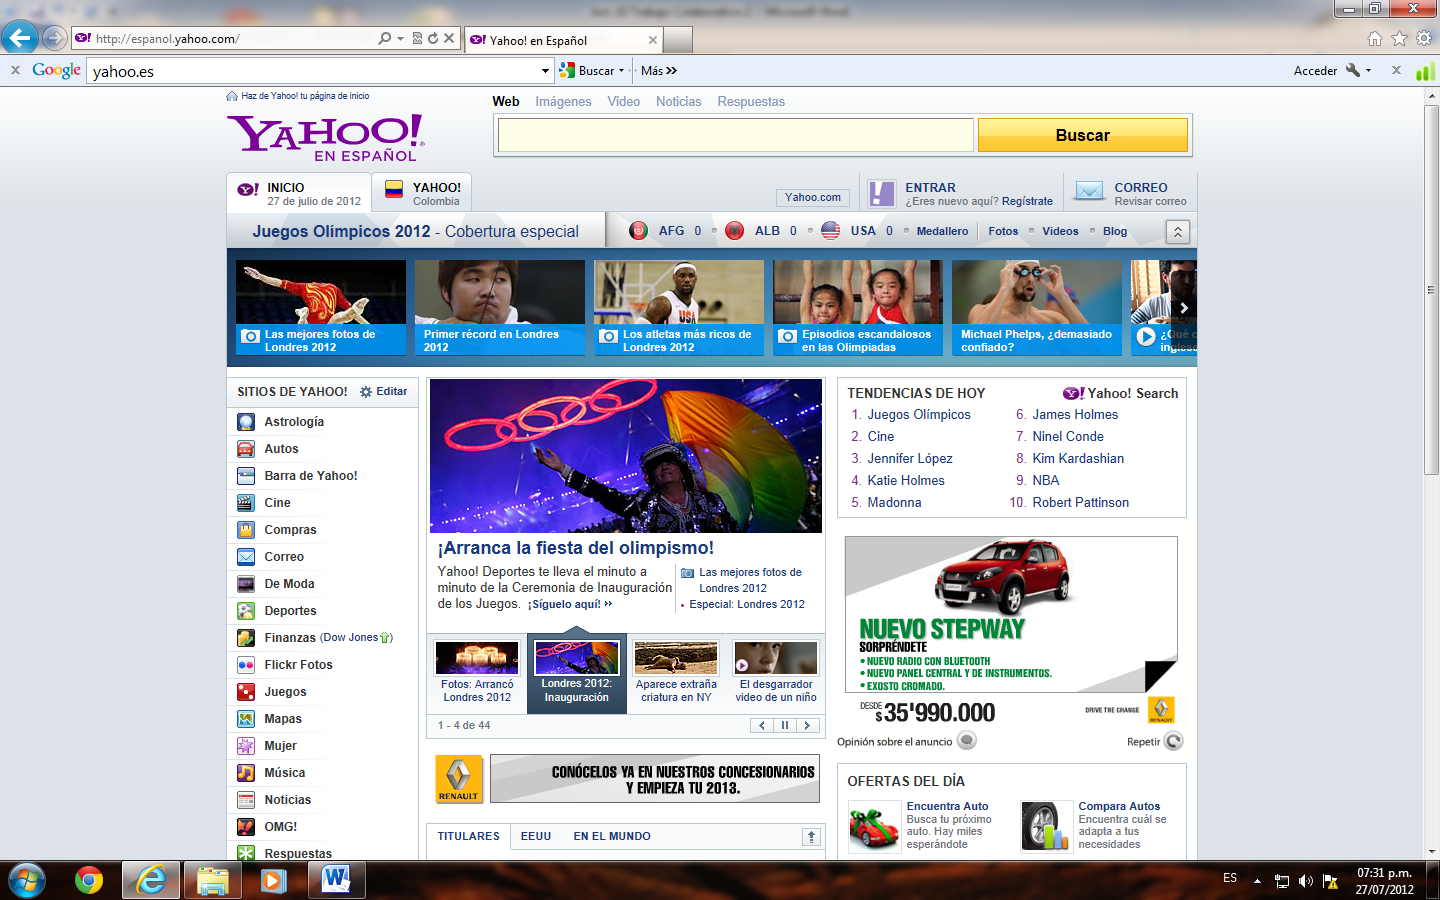This screenshot has width=1440, height=900.
Task: Show next Olympic carousel stories
Action: (x=1184, y=308)
